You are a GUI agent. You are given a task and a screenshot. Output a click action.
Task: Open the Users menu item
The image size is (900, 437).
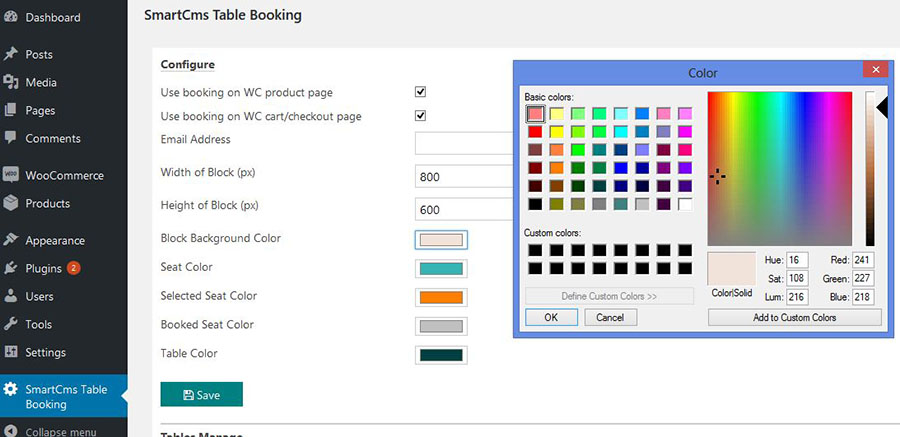click(x=39, y=296)
